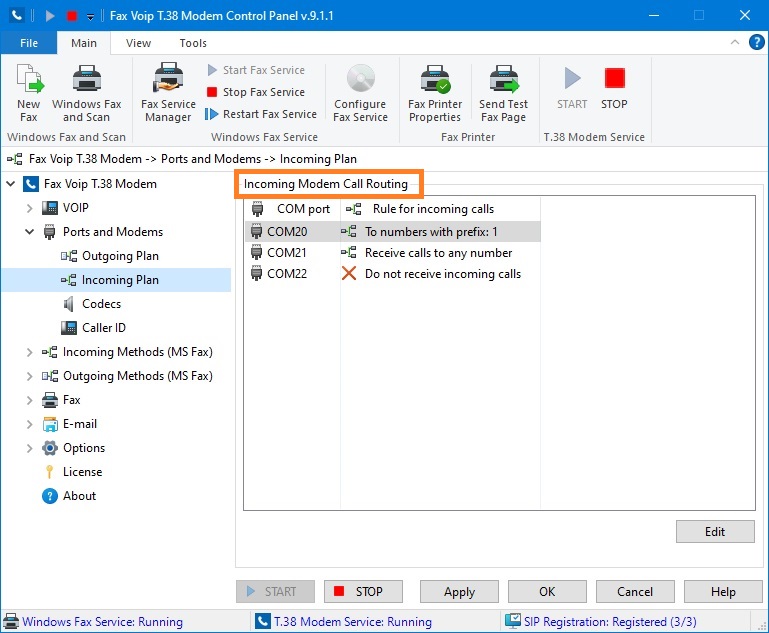This screenshot has height=633, width=769.
Task: Switch to View ribbon tab
Action: [x=138, y=43]
